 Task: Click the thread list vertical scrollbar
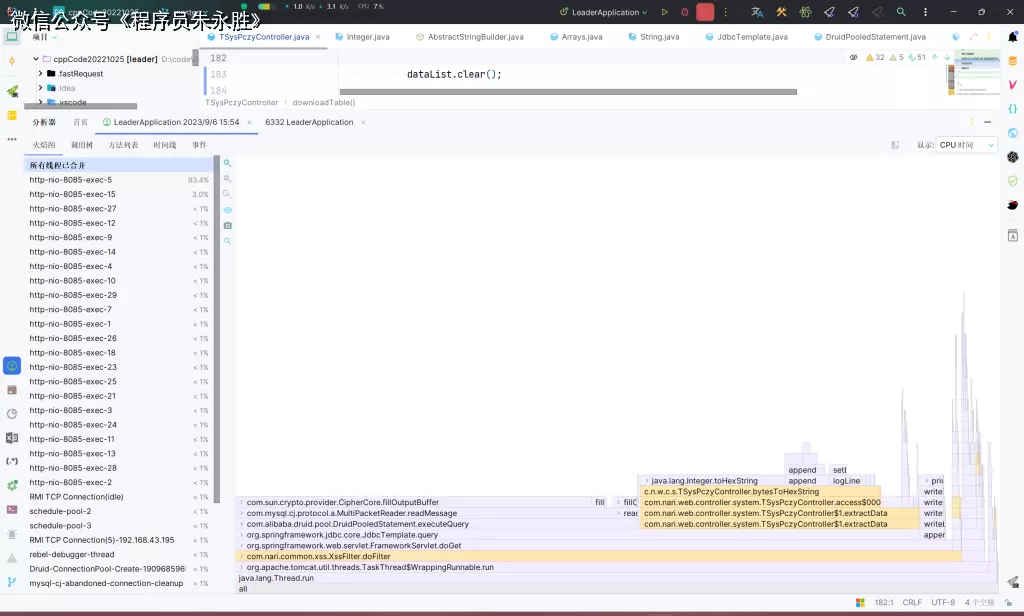point(217,330)
